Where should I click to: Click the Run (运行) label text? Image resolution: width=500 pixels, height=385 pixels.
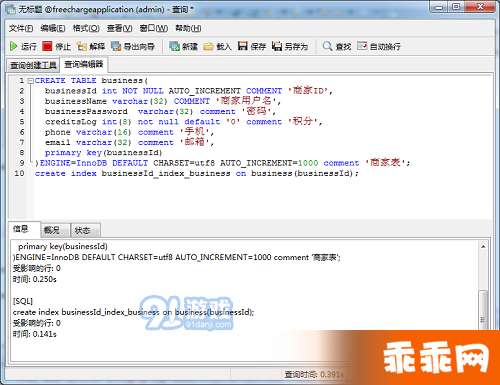pos(29,46)
